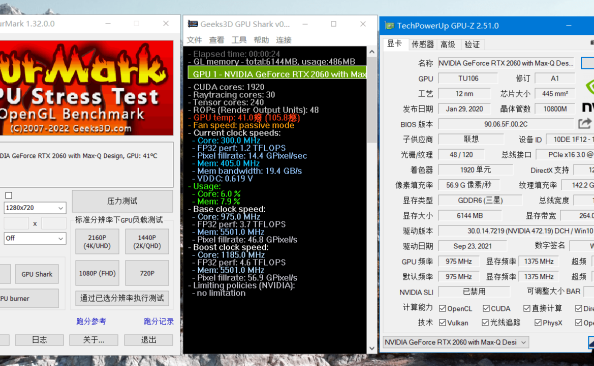Click 通过已选分辨率执行测试 button

click(122, 298)
